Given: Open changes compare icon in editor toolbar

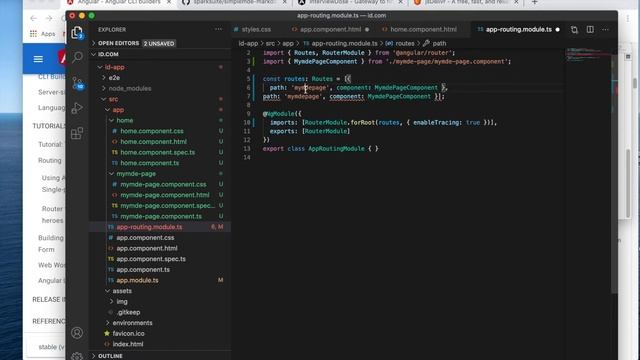Looking at the screenshot, I should tap(574, 29).
